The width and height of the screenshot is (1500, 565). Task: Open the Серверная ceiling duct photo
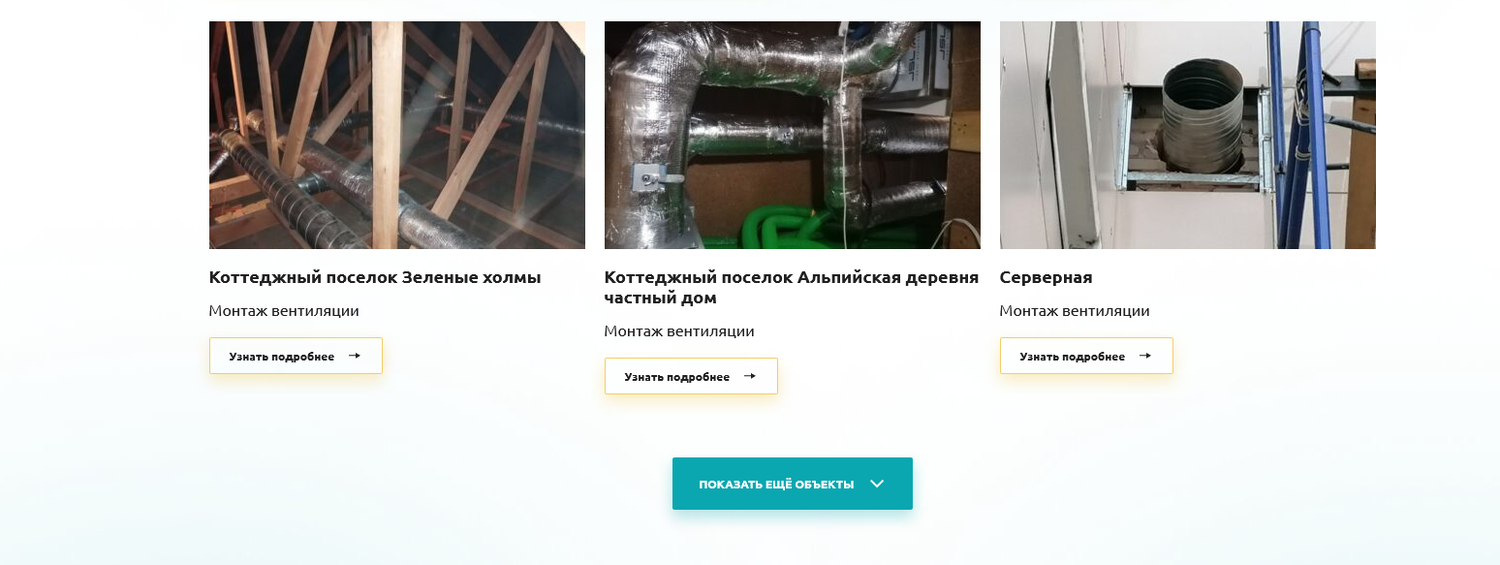click(1188, 135)
